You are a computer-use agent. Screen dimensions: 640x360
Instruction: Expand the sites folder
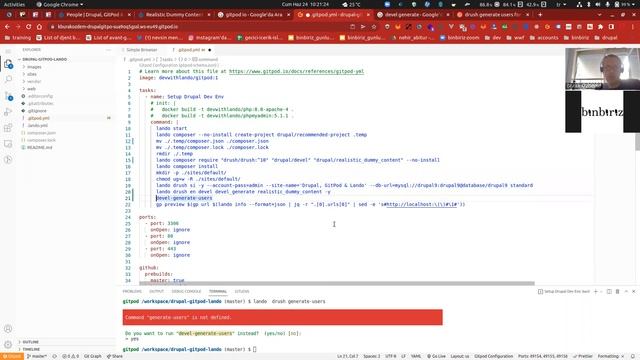tap(32, 74)
